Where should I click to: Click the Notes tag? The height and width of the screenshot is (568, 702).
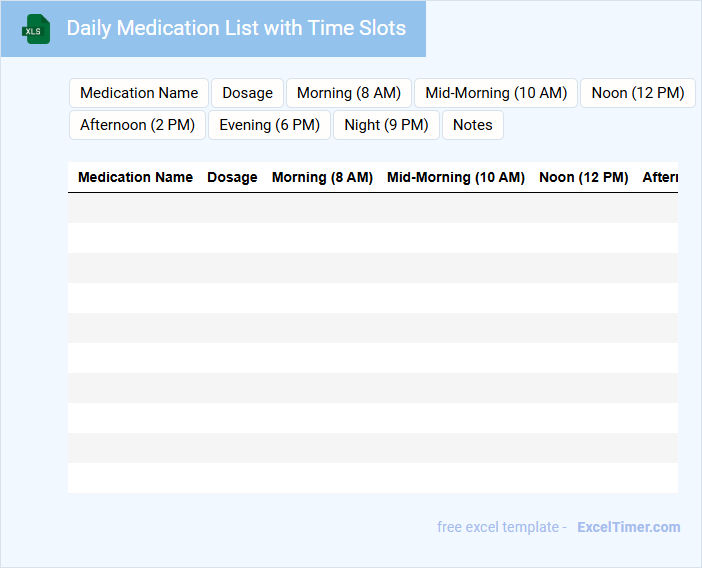pyautogui.click(x=473, y=125)
